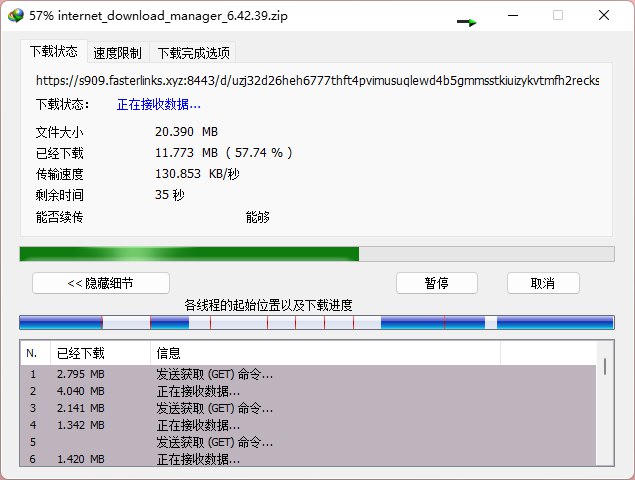Switch to the 下载状态 tab
The height and width of the screenshot is (480, 635).
coord(53,51)
